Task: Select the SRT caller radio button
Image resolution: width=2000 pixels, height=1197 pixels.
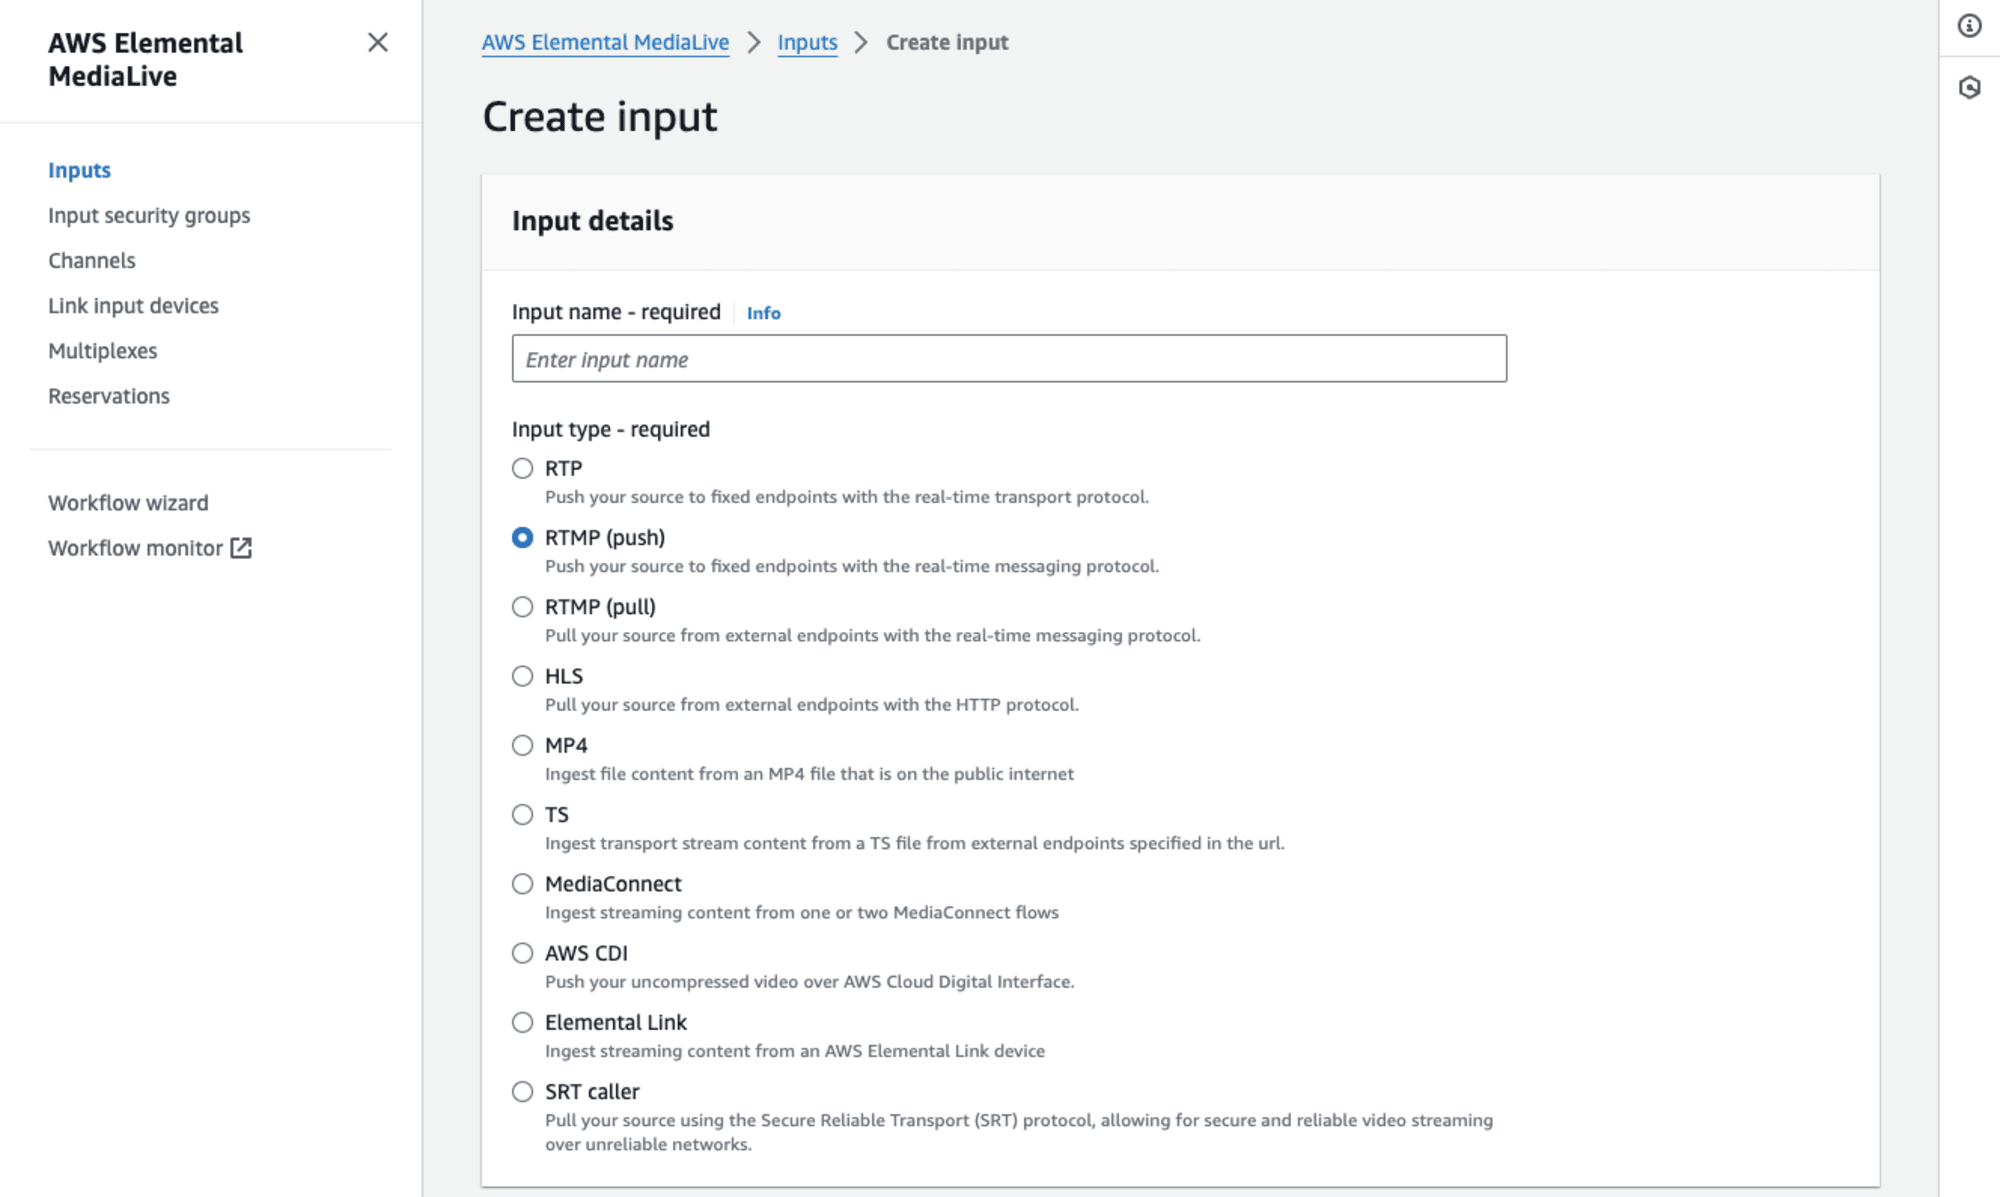Action: pyautogui.click(x=523, y=1092)
